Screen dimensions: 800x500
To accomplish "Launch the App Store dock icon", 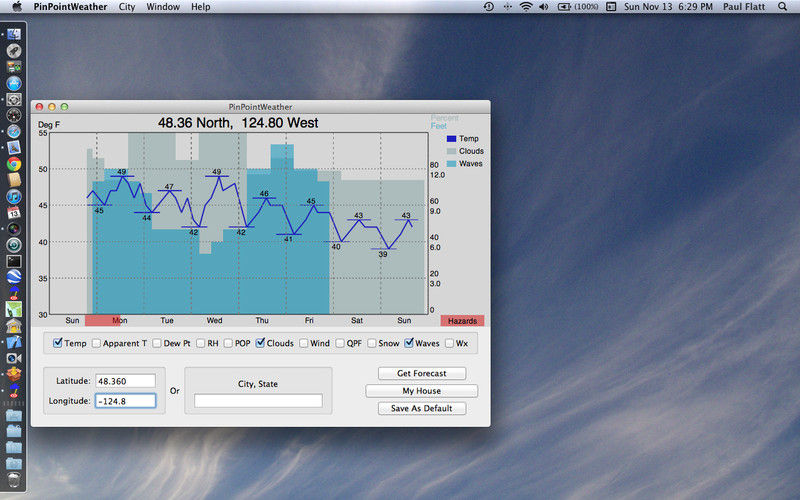I will click(x=14, y=83).
